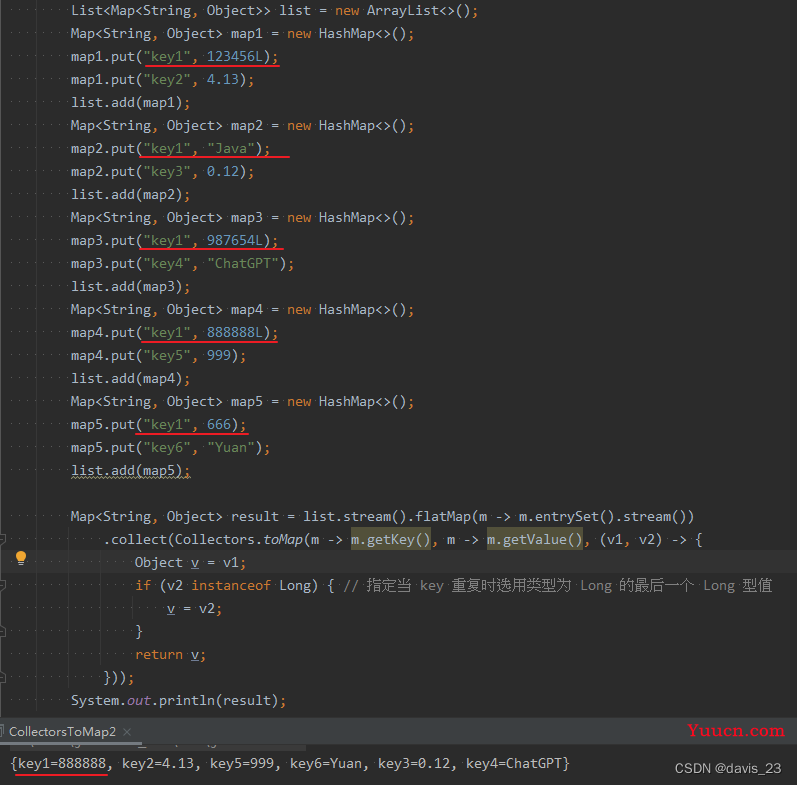The image size is (797, 785).
Task: Place cursor on map4.put("key1", 888888L)
Action: (x=174, y=333)
